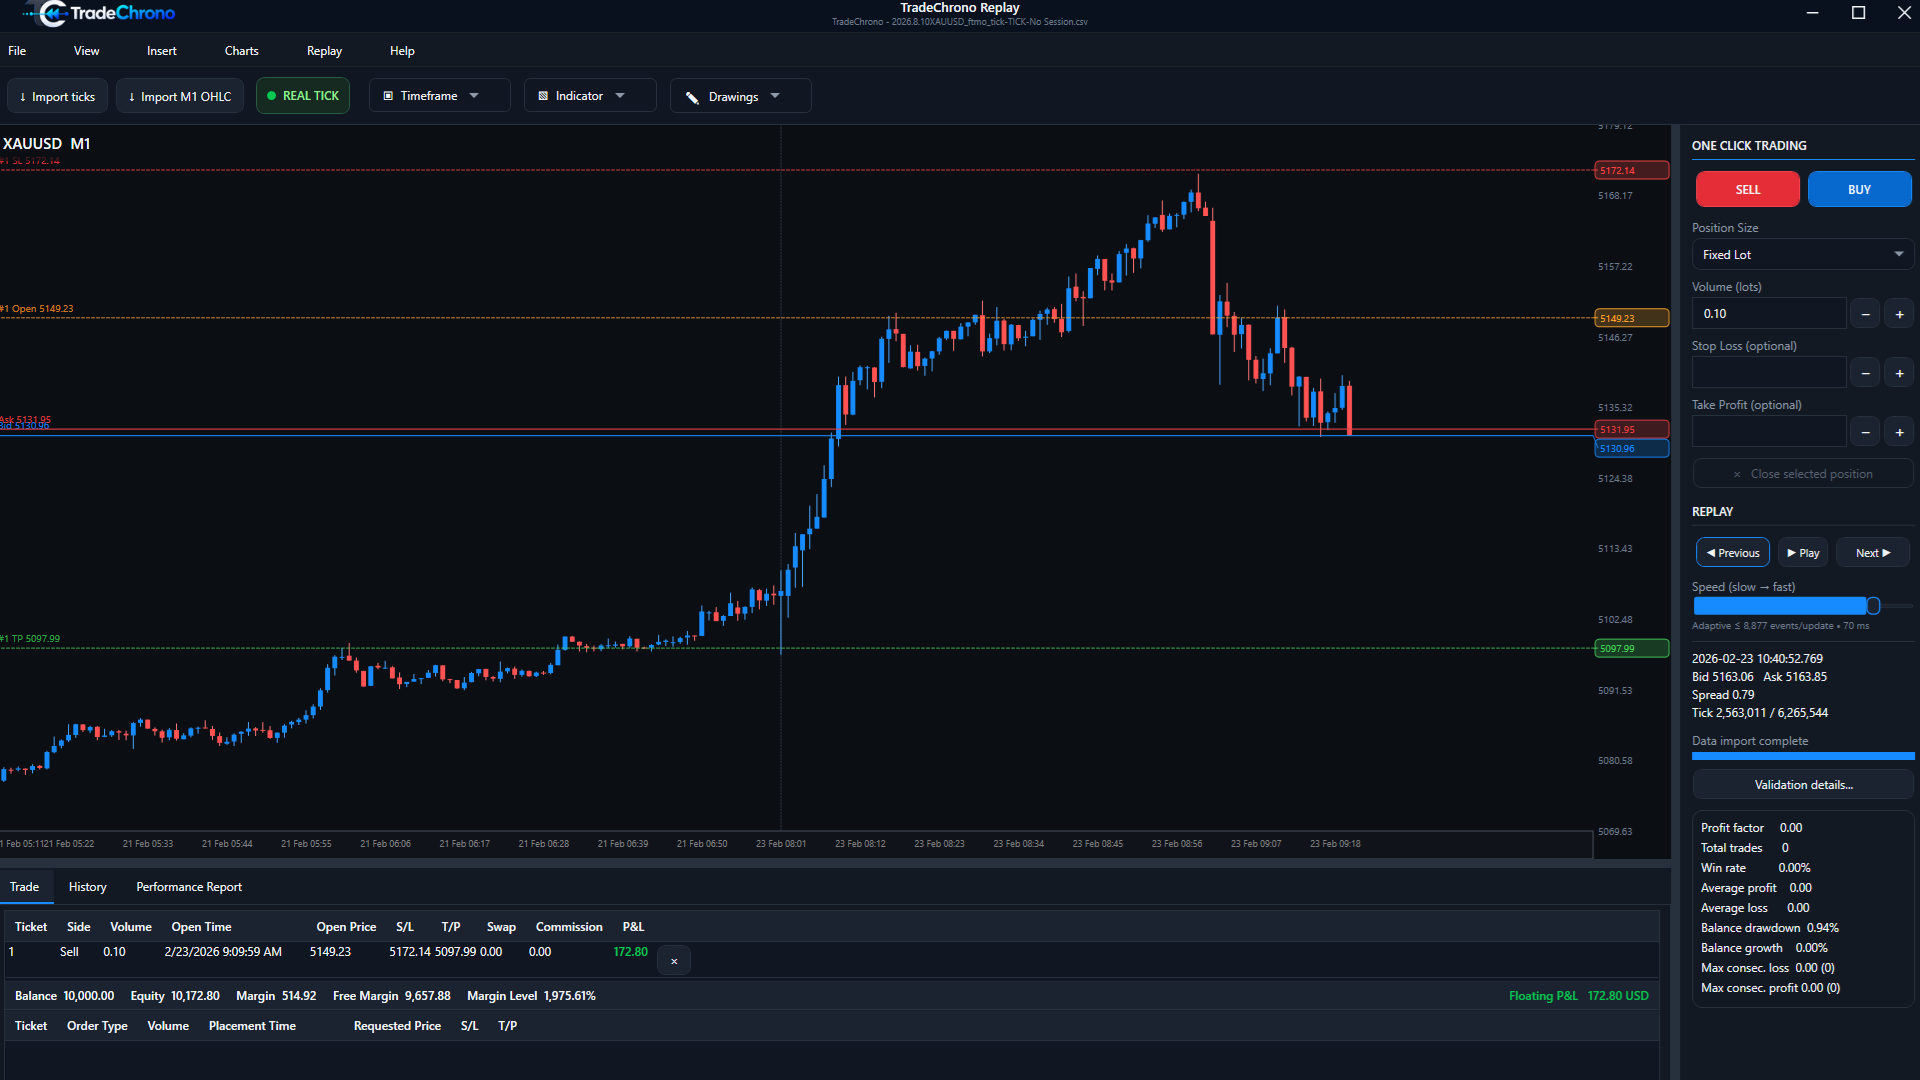The image size is (1920, 1080).
Task: Increase Stop Loss with plus button
Action: tap(1899, 373)
